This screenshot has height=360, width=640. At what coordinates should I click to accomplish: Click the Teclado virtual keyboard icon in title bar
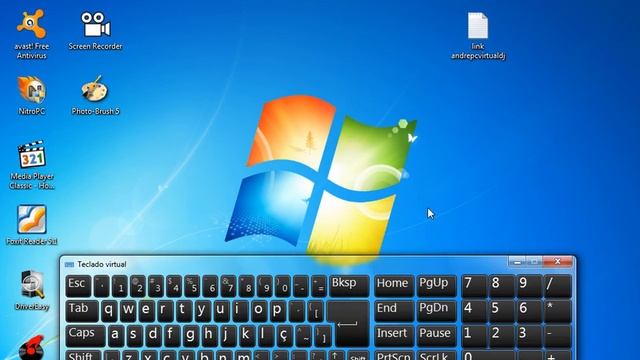tap(69, 264)
